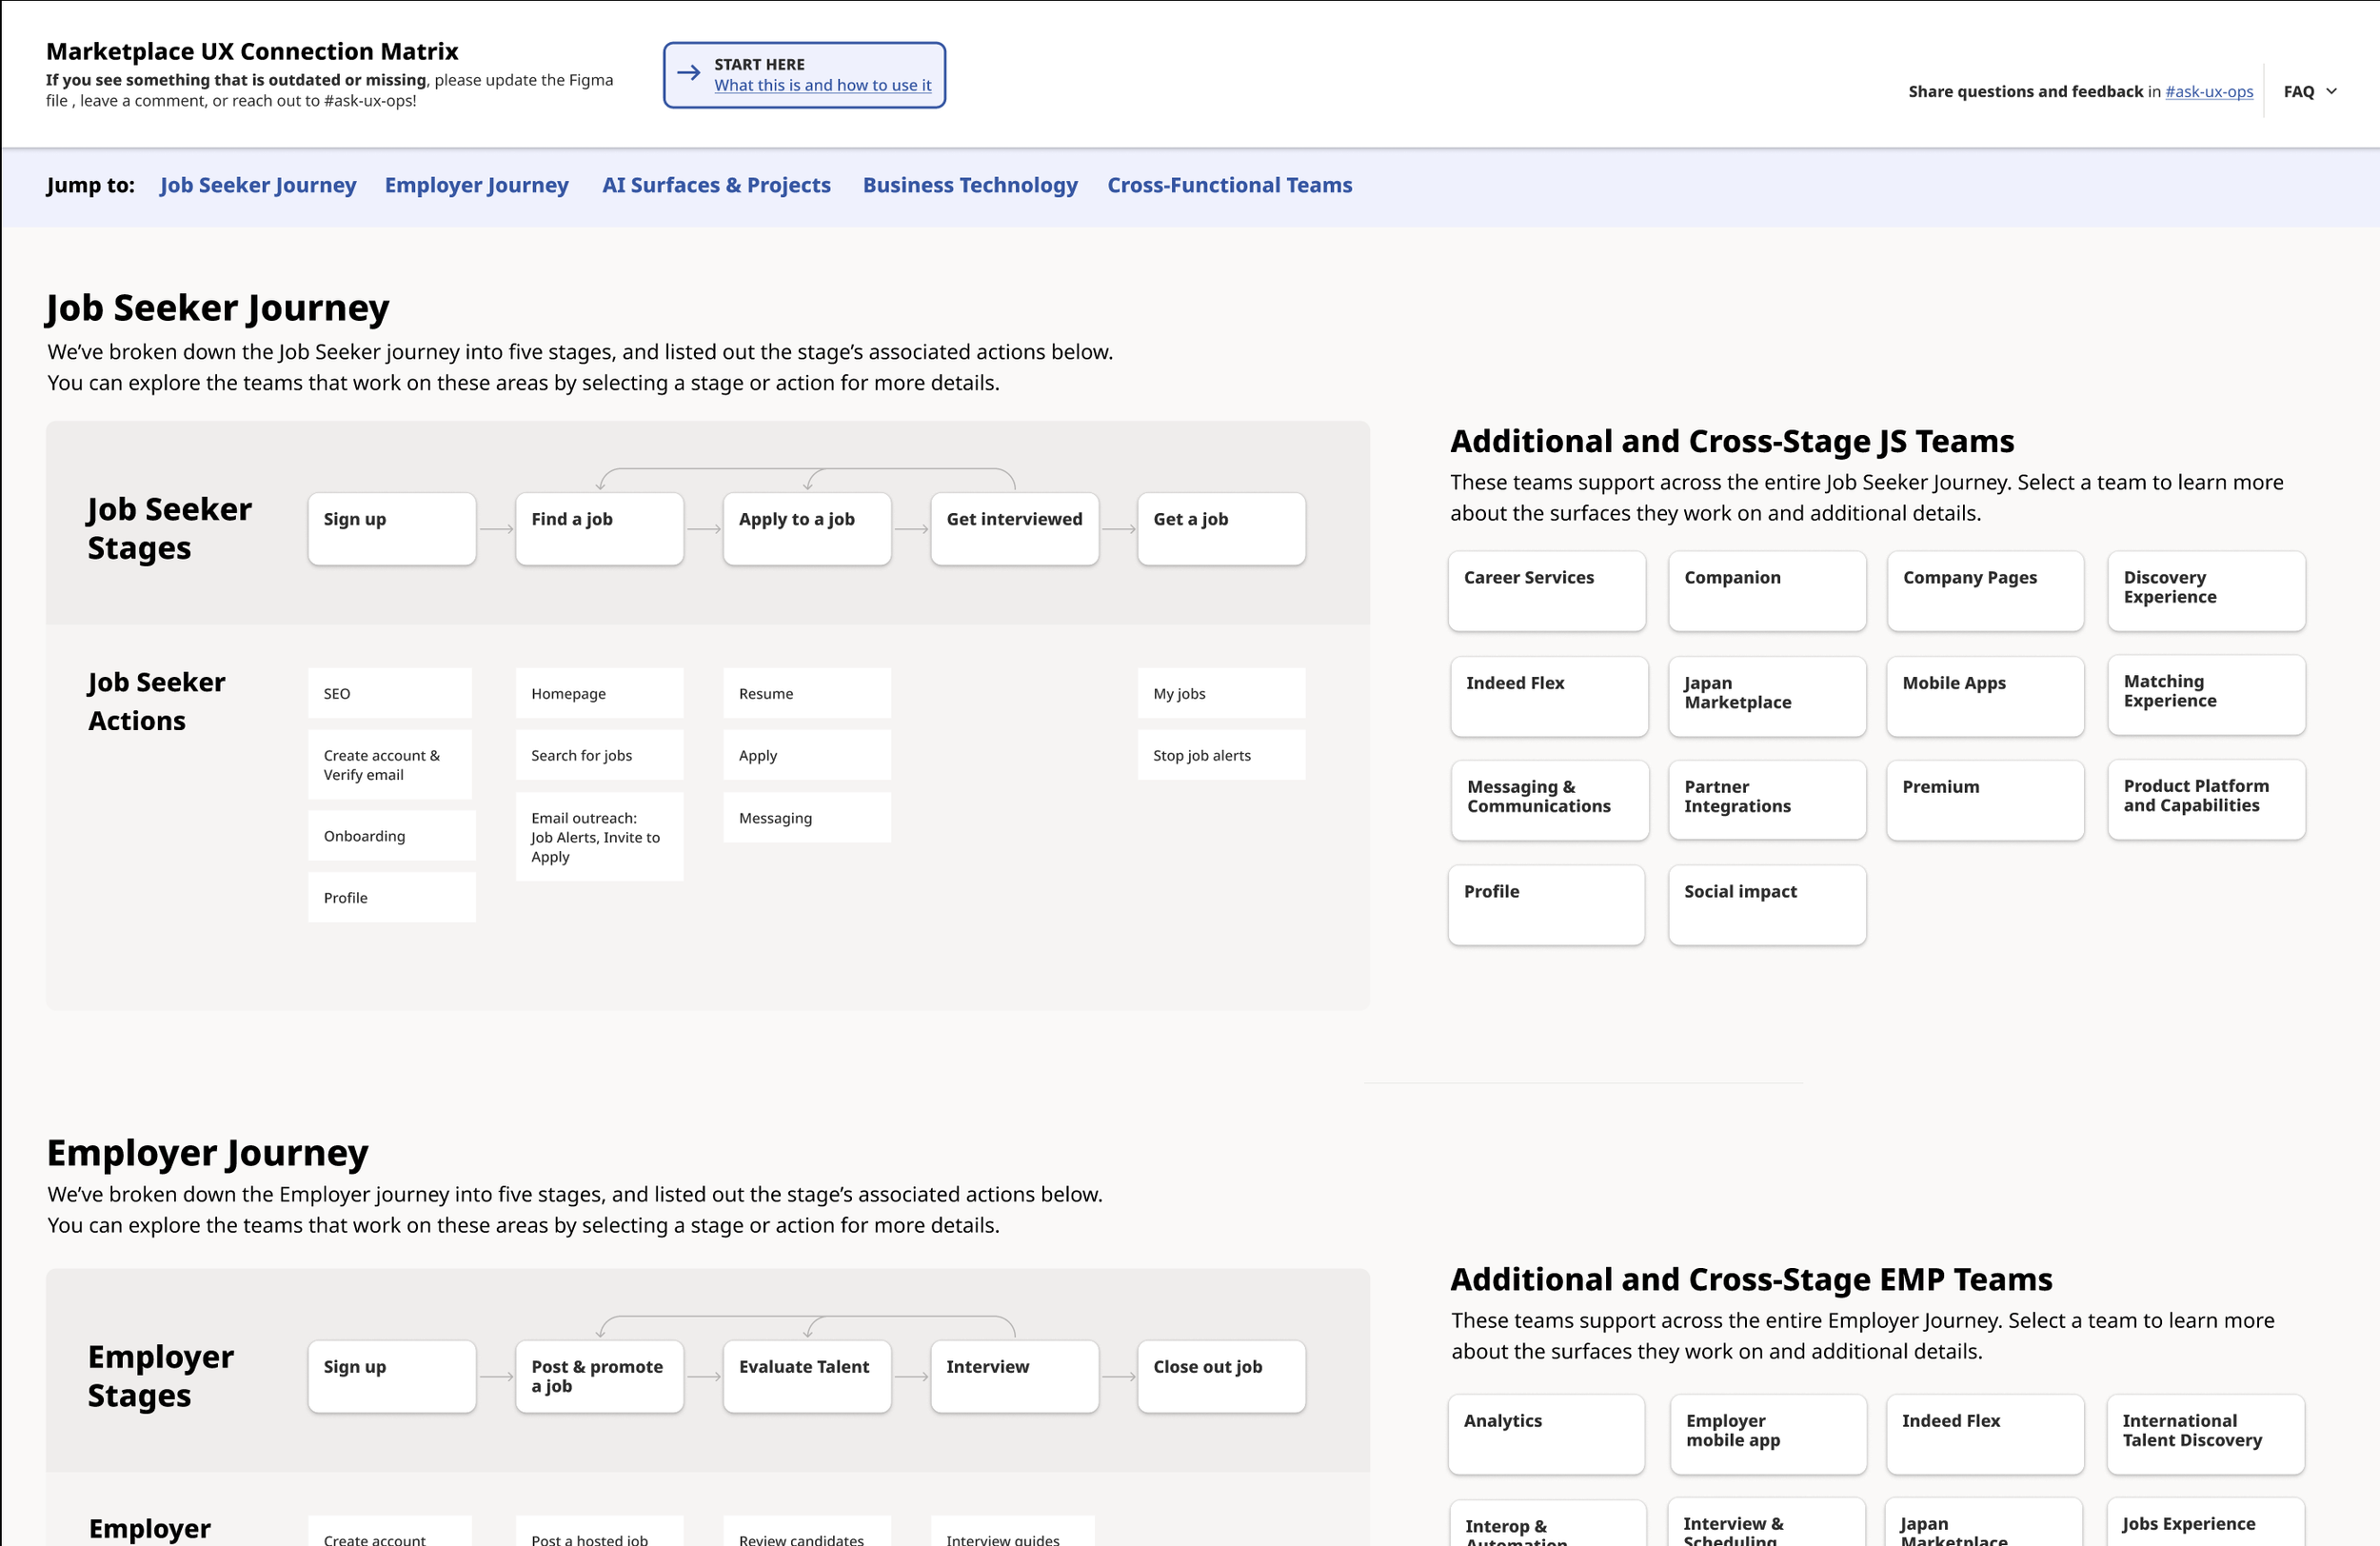Jump to Employer Journey section
2380x1546 pixels.
tap(476, 185)
